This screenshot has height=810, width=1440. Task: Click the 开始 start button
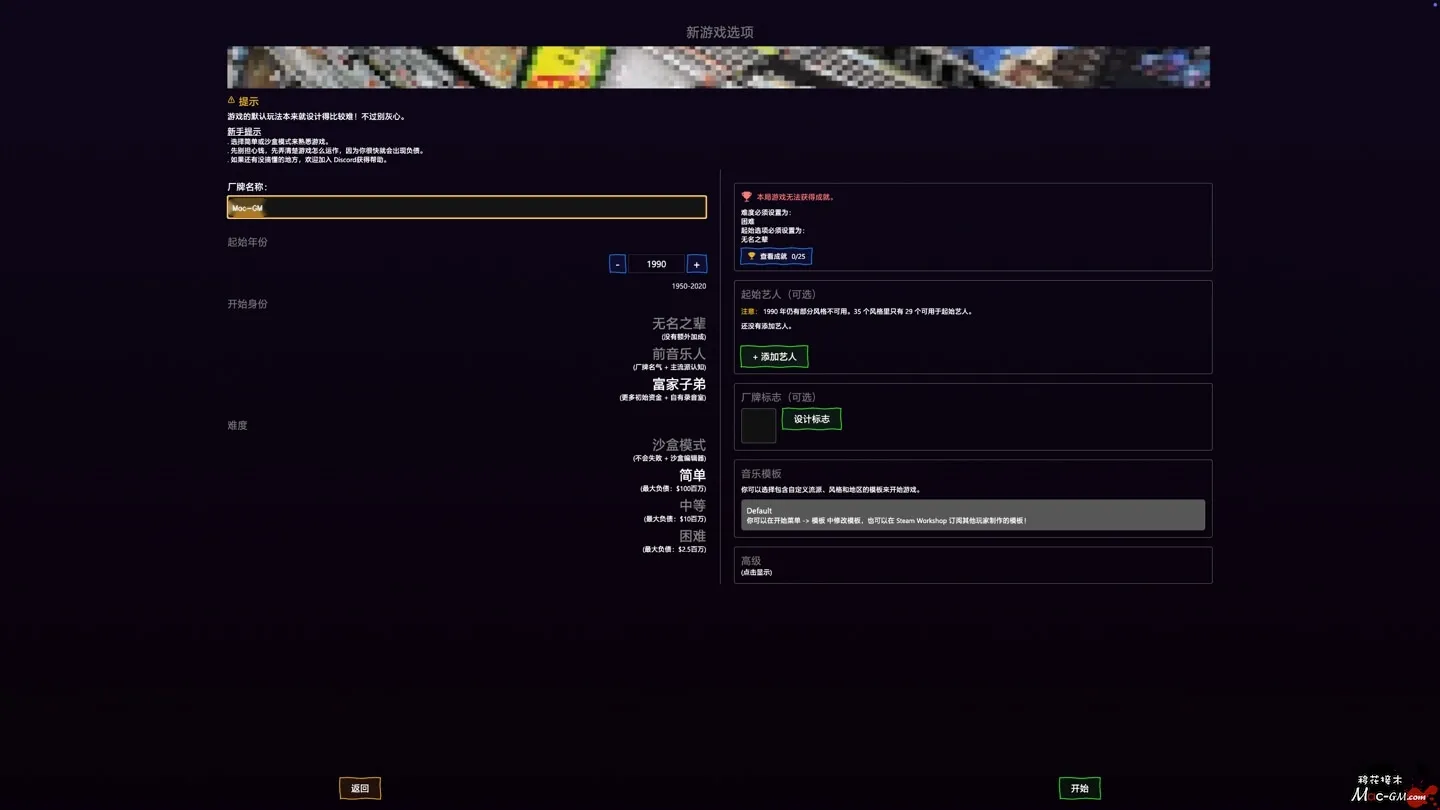(1079, 788)
